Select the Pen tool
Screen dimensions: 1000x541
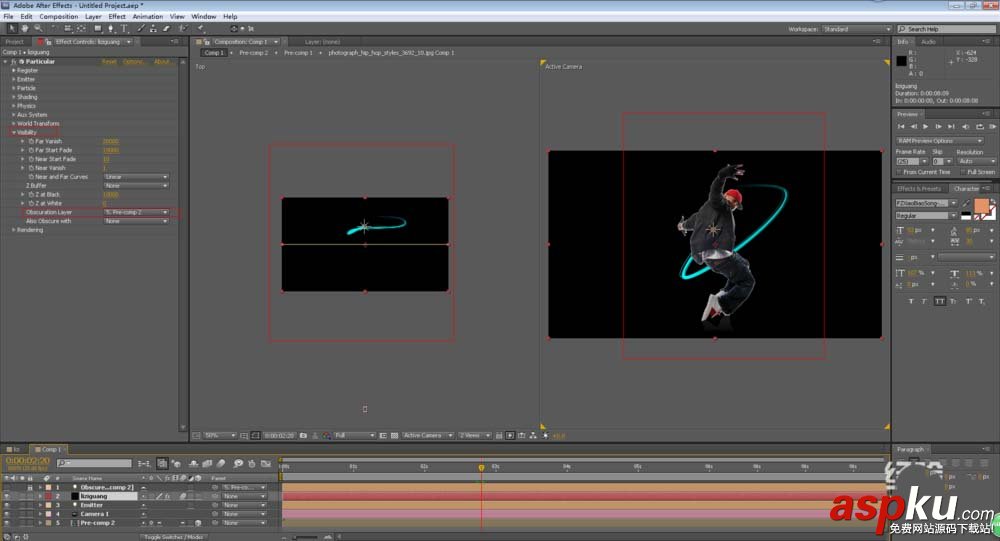click(x=111, y=29)
